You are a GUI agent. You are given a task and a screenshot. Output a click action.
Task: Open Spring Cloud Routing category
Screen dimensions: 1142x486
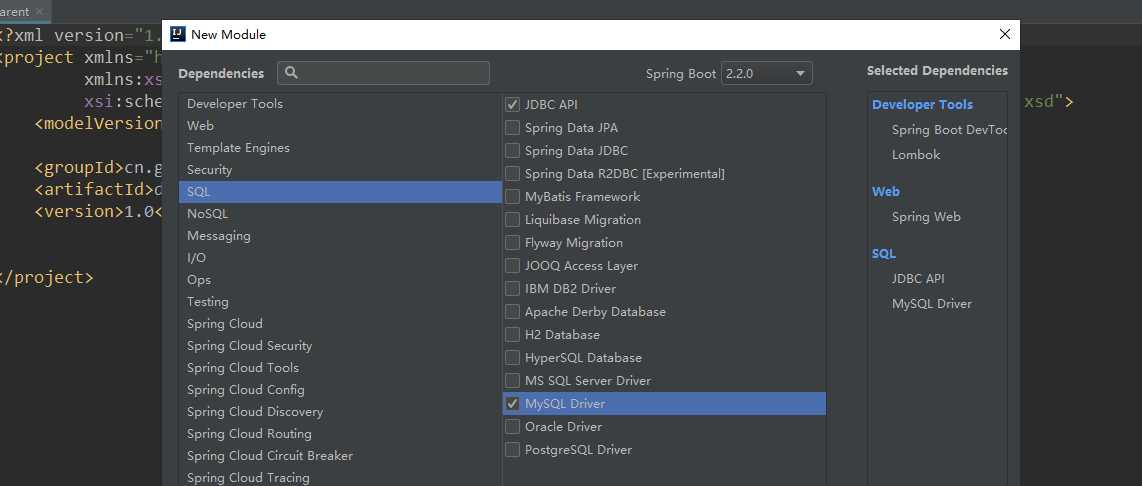(340, 433)
